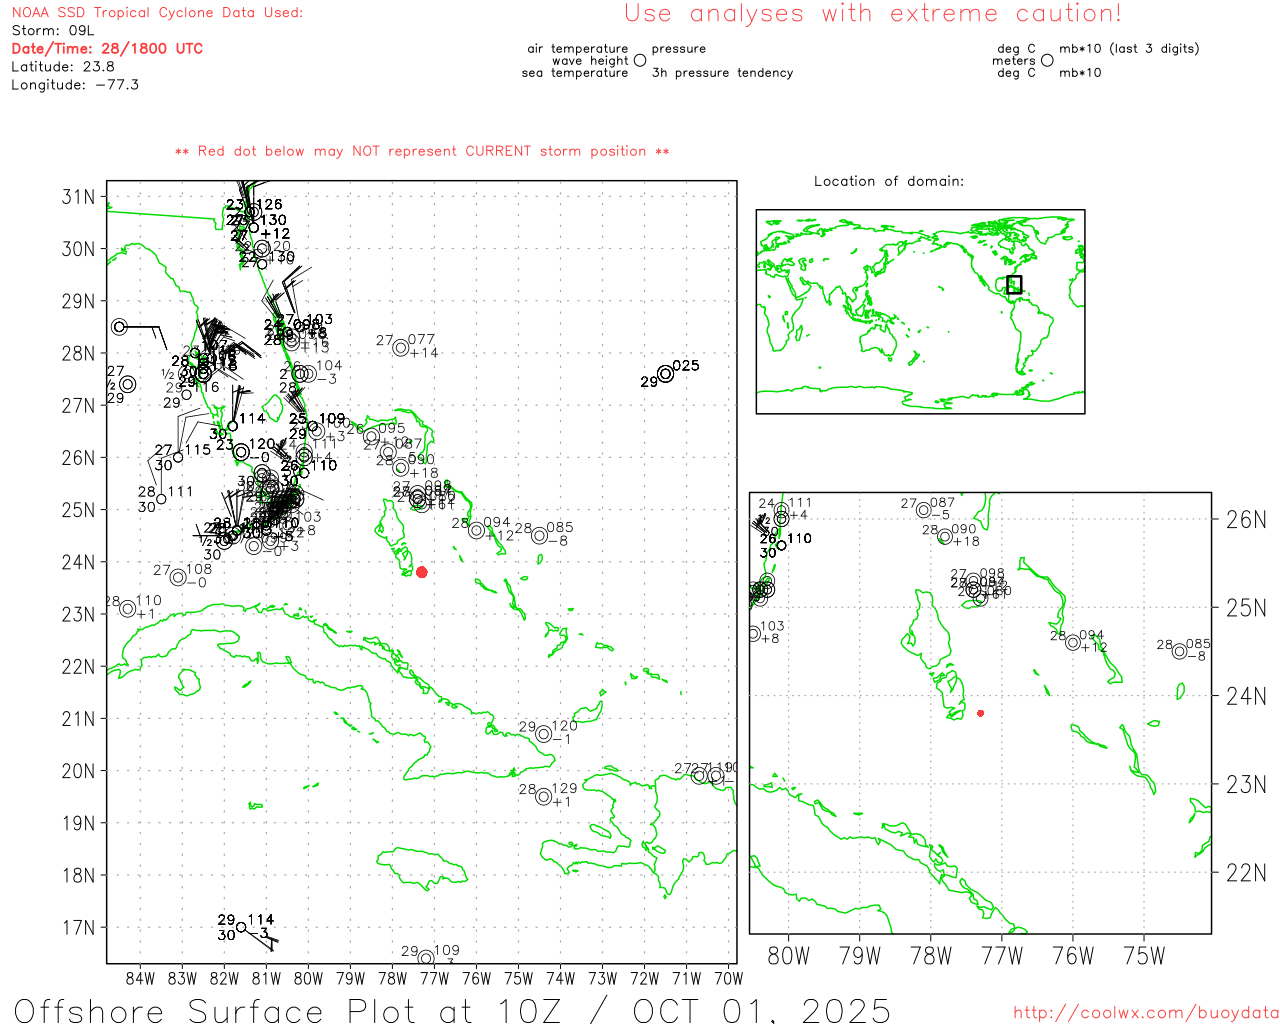Screen dimensions: 1280x1024
Task: Click the red storm position dot on the main map
Action: point(422,572)
